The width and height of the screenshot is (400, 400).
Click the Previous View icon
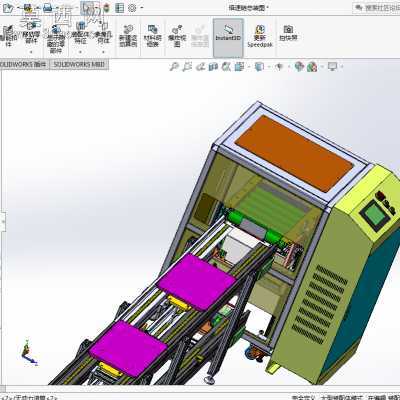(200, 67)
